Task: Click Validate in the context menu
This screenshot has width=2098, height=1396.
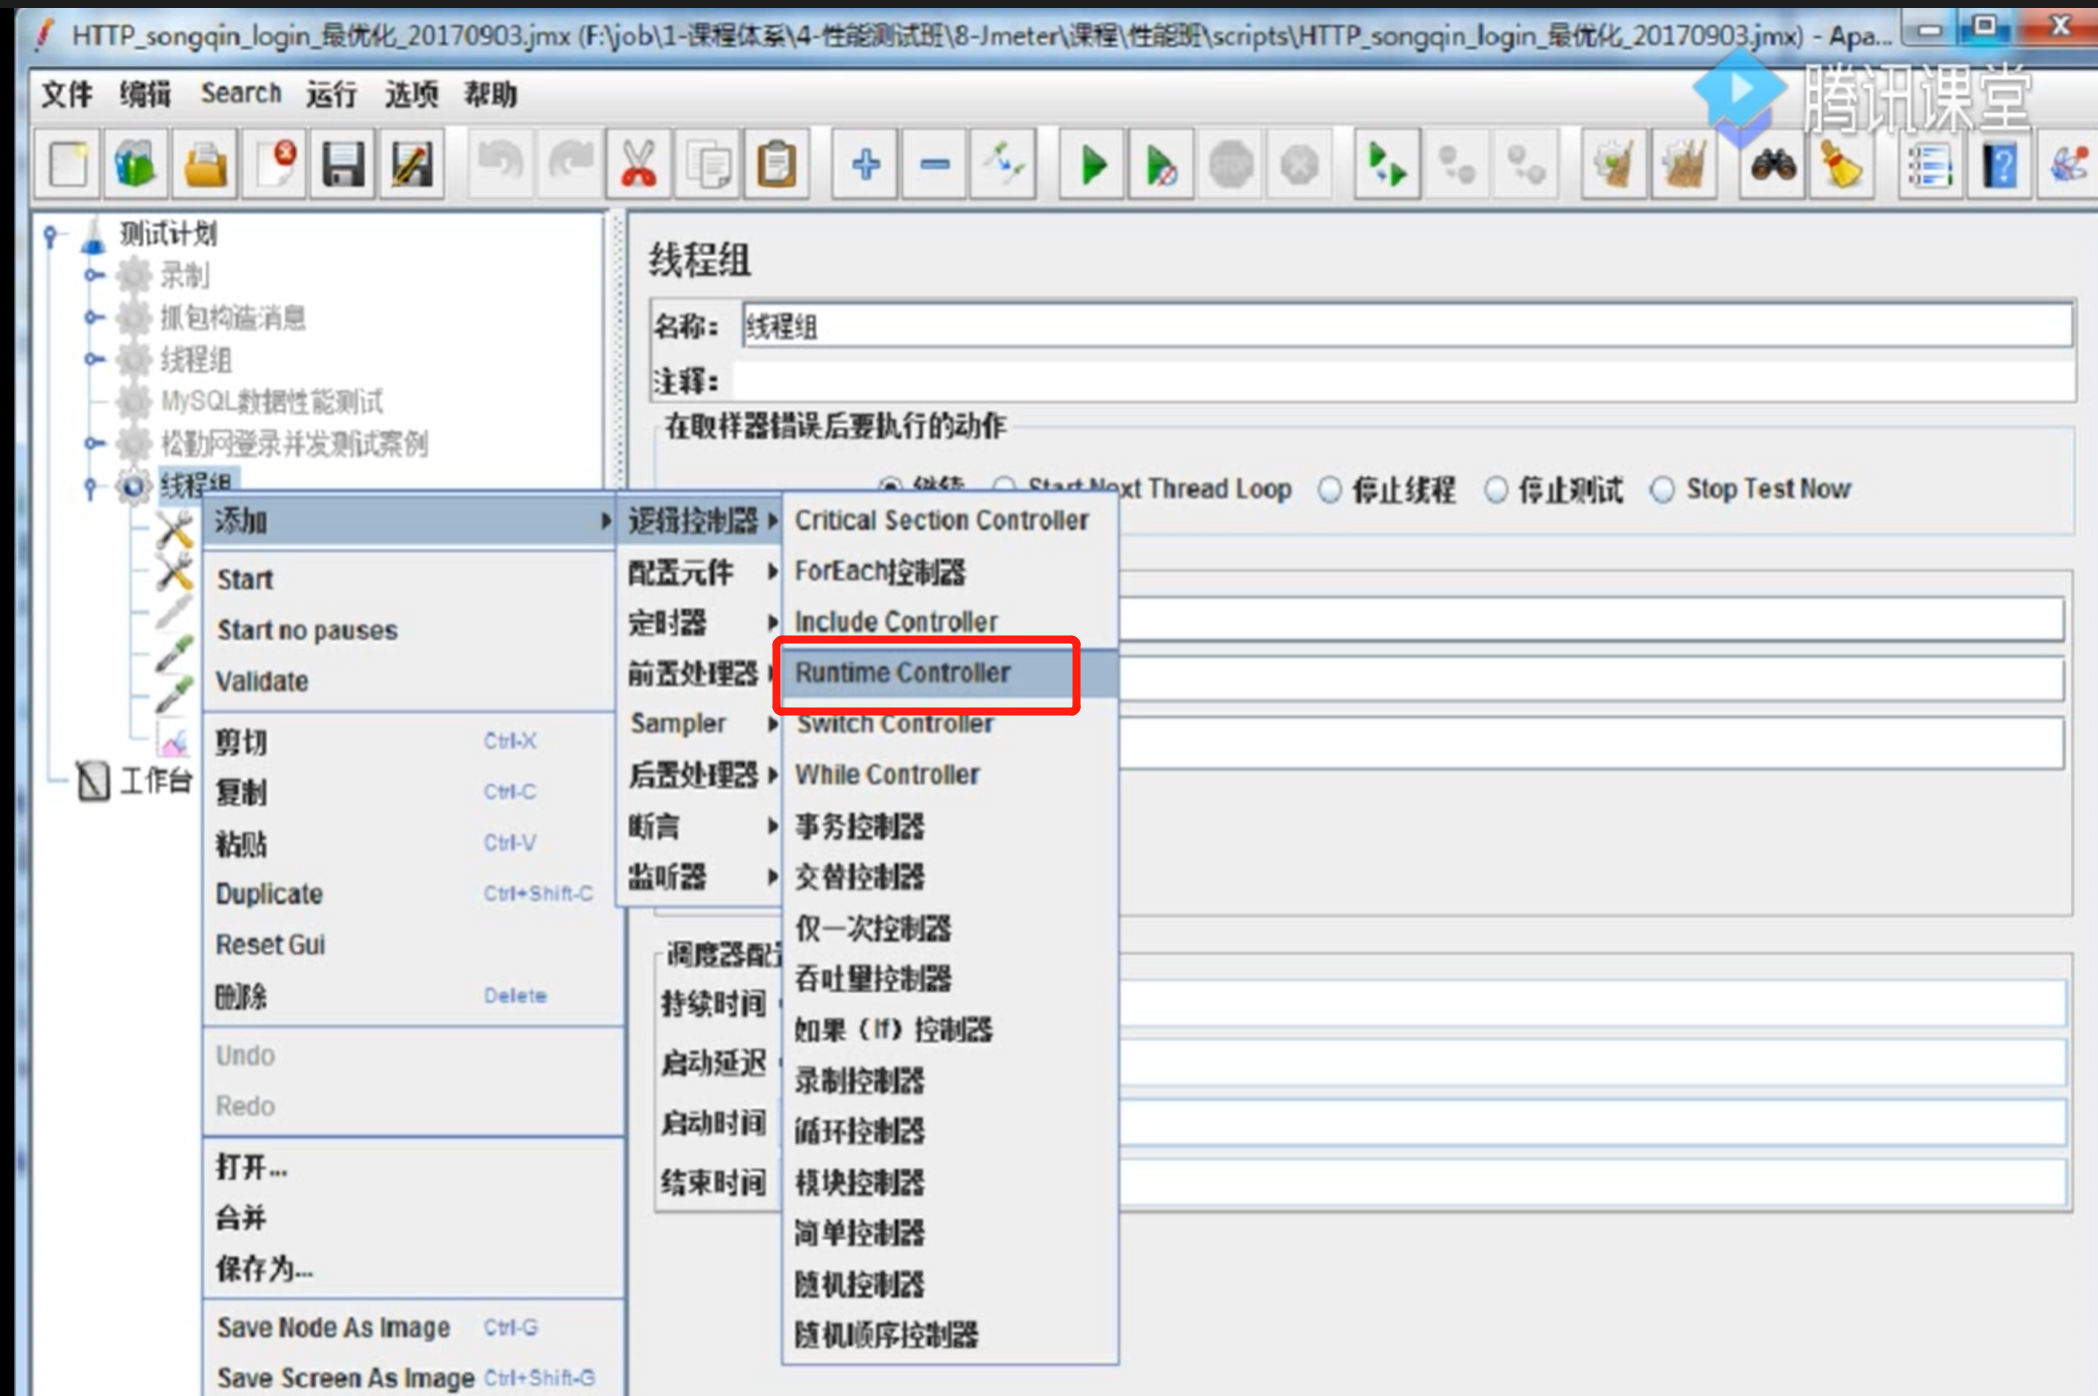Action: pyautogui.click(x=262, y=681)
